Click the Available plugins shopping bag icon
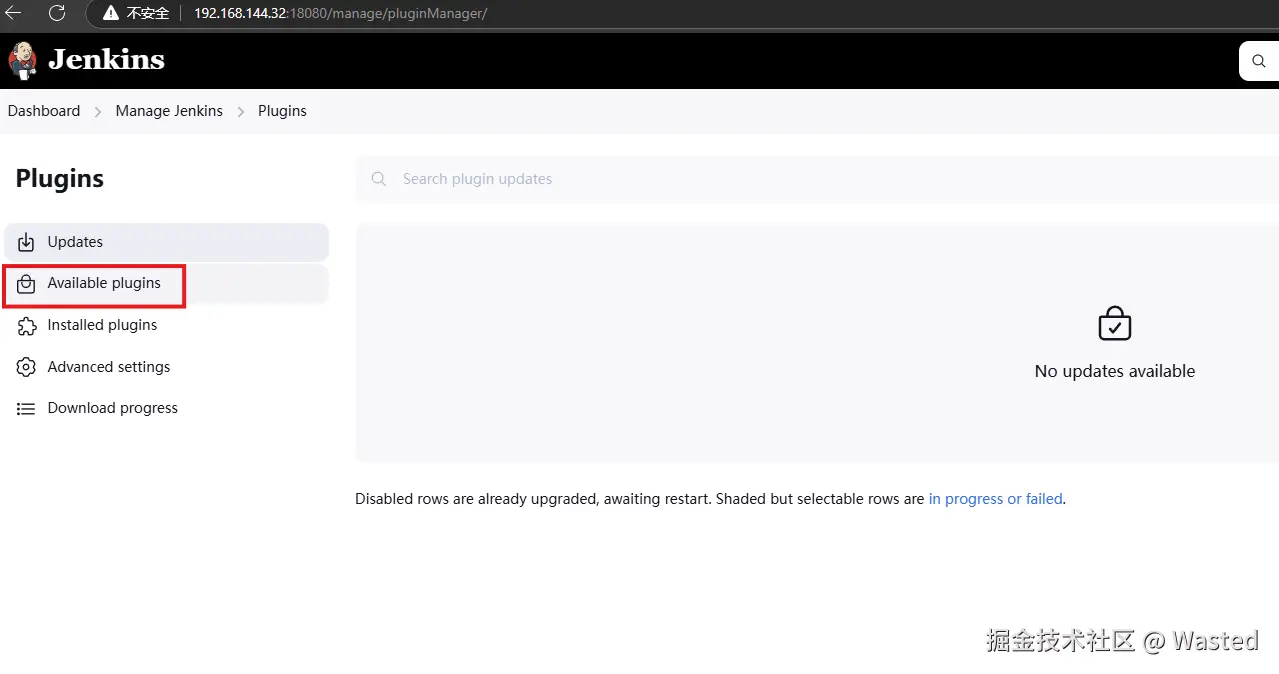This screenshot has width=1279, height=674. point(26,284)
